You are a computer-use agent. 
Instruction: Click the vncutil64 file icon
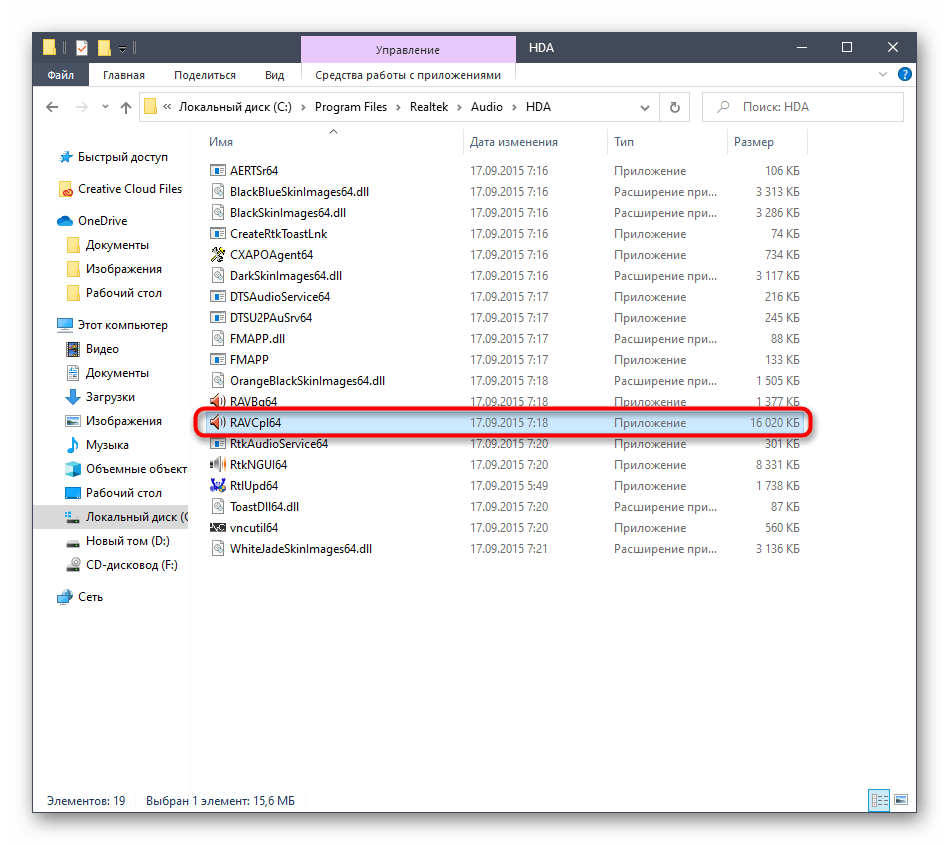tap(217, 528)
